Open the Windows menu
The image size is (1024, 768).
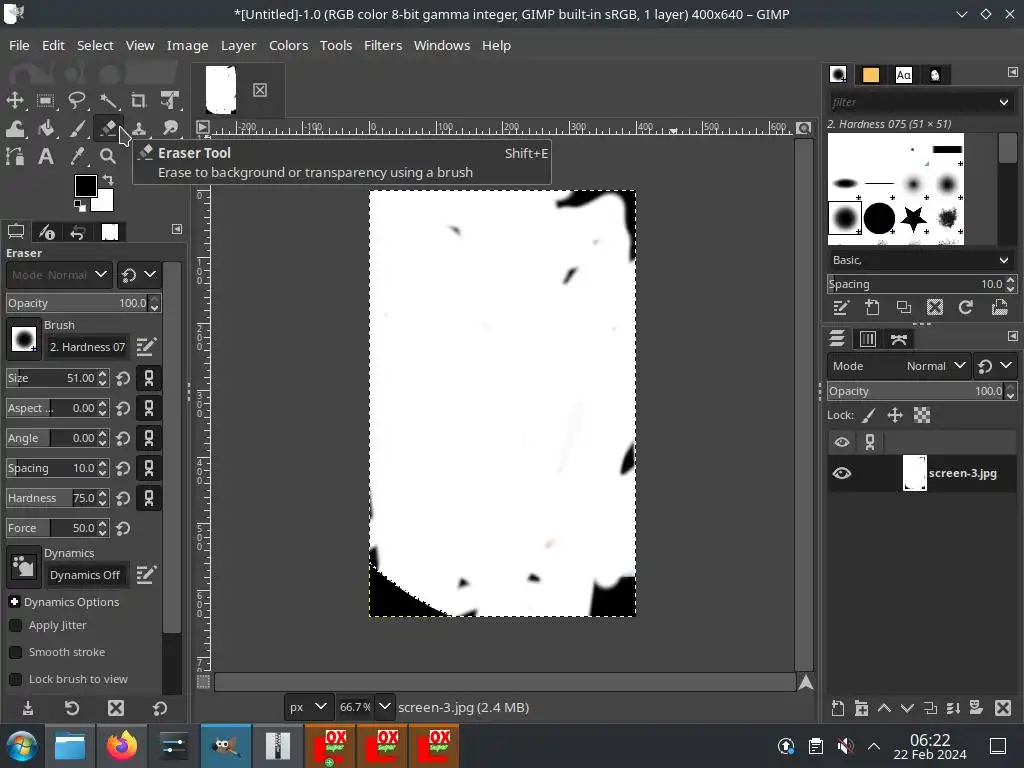click(442, 45)
